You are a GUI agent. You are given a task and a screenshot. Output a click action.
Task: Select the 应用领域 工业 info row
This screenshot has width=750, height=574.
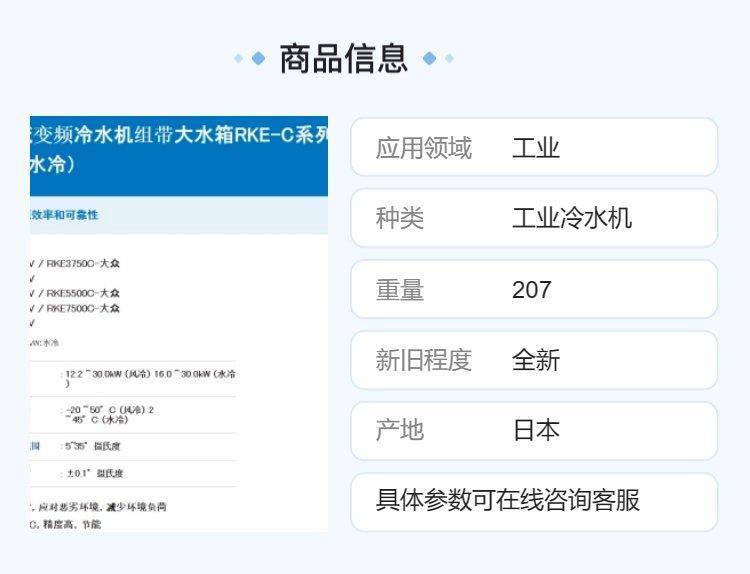point(534,147)
